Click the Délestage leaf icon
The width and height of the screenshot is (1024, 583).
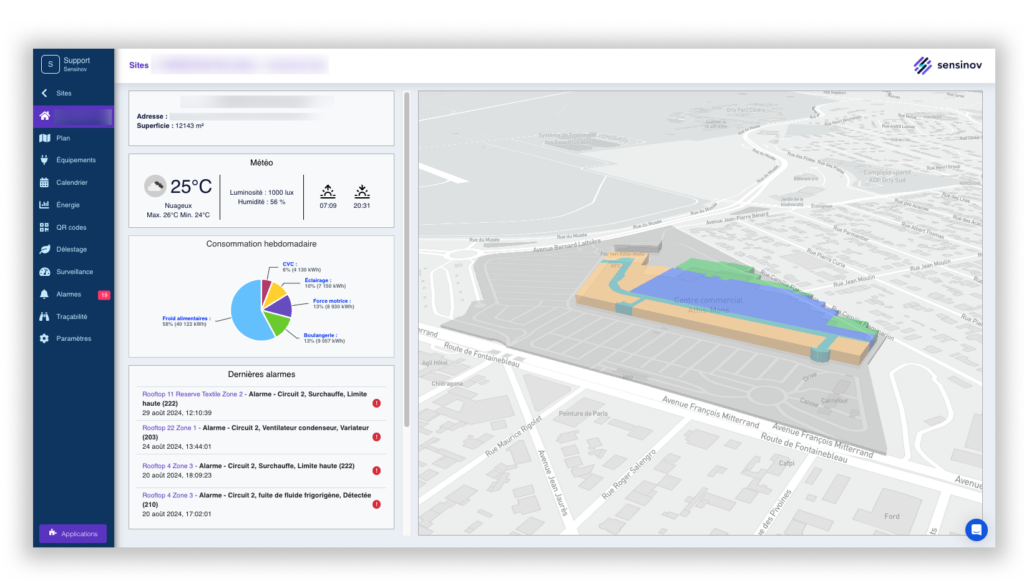coord(44,249)
